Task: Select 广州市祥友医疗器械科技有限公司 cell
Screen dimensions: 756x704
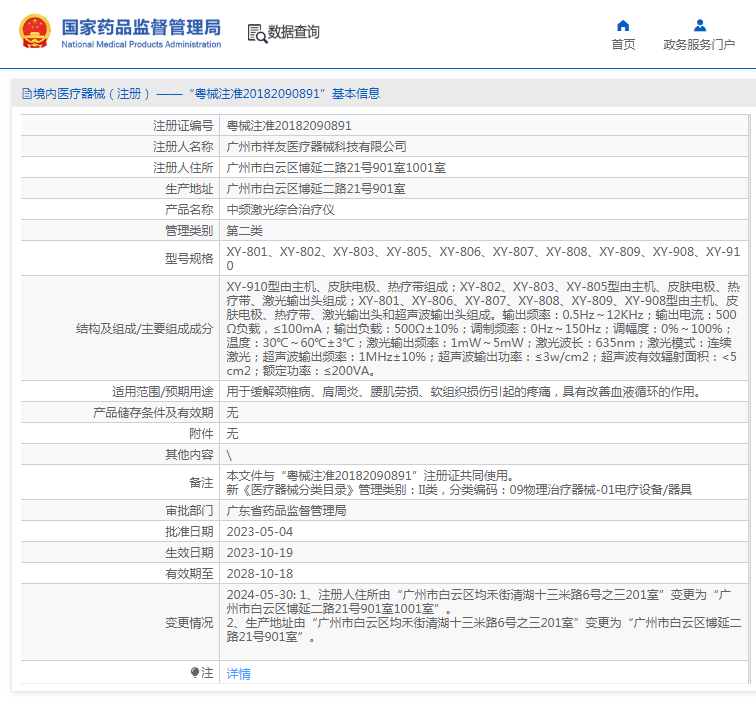Action: pos(316,147)
